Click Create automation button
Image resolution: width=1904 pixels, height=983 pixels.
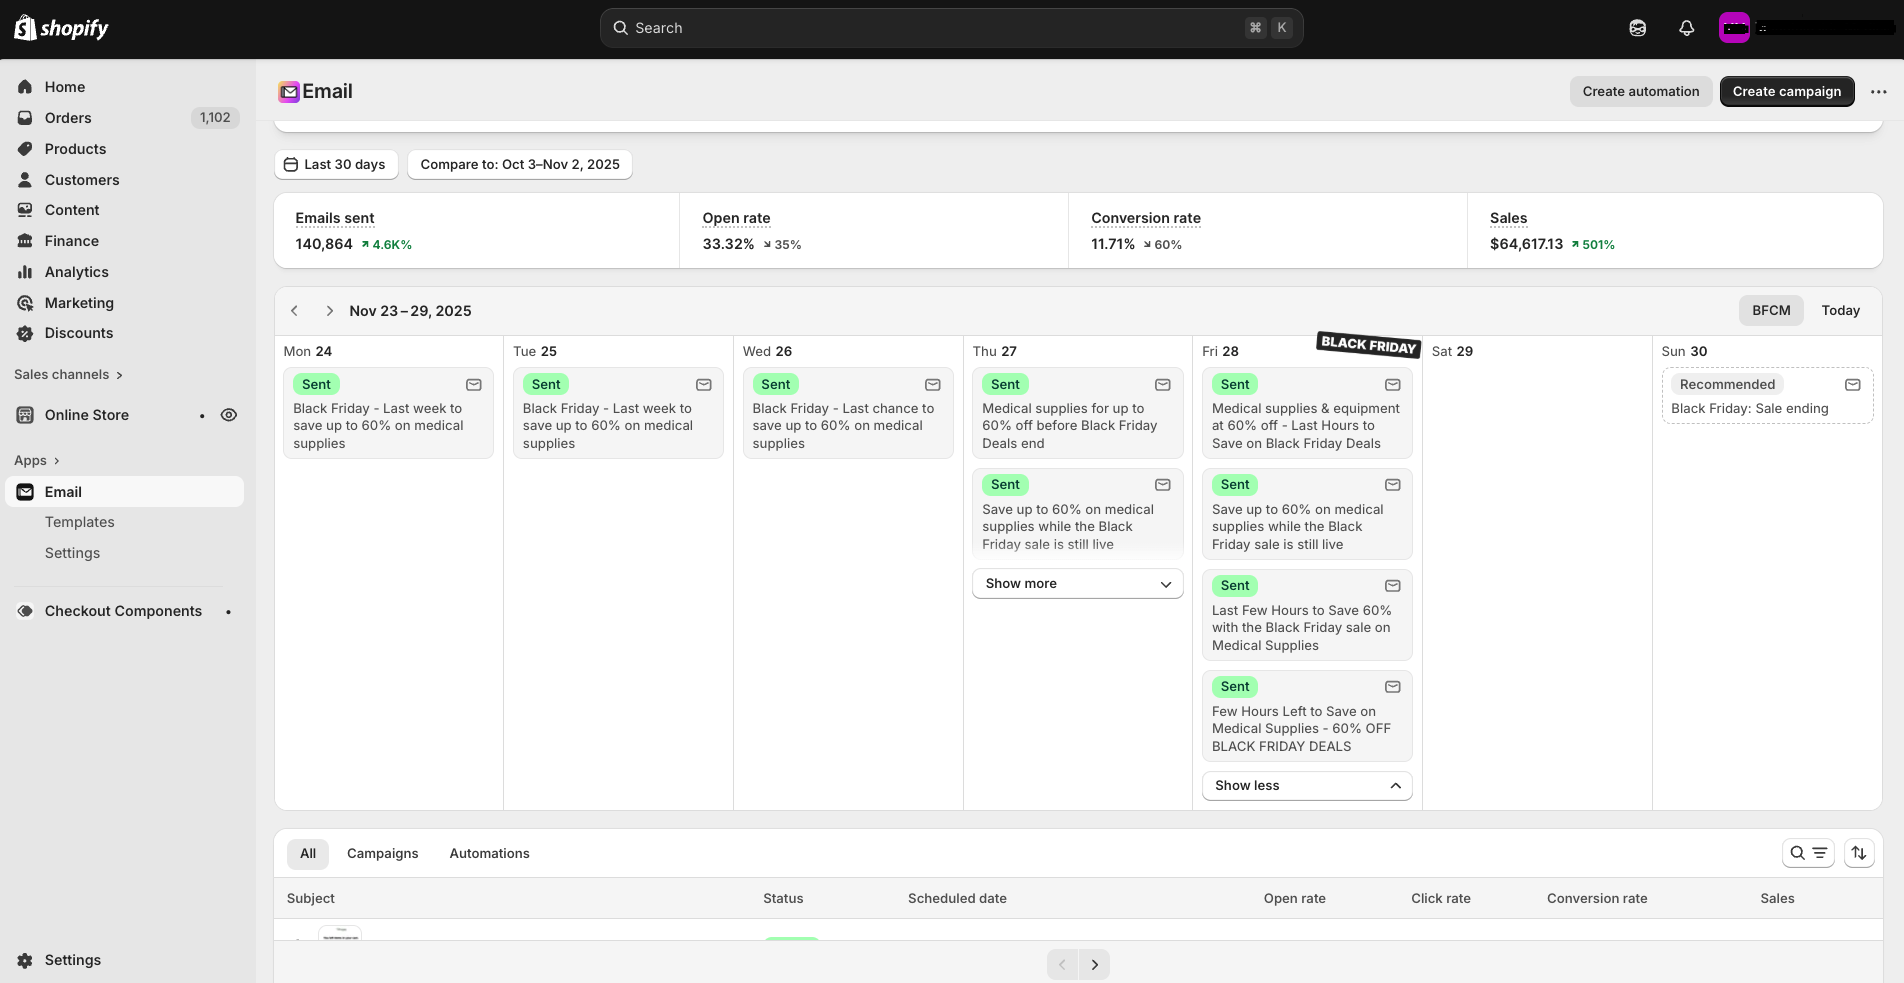point(1641,92)
